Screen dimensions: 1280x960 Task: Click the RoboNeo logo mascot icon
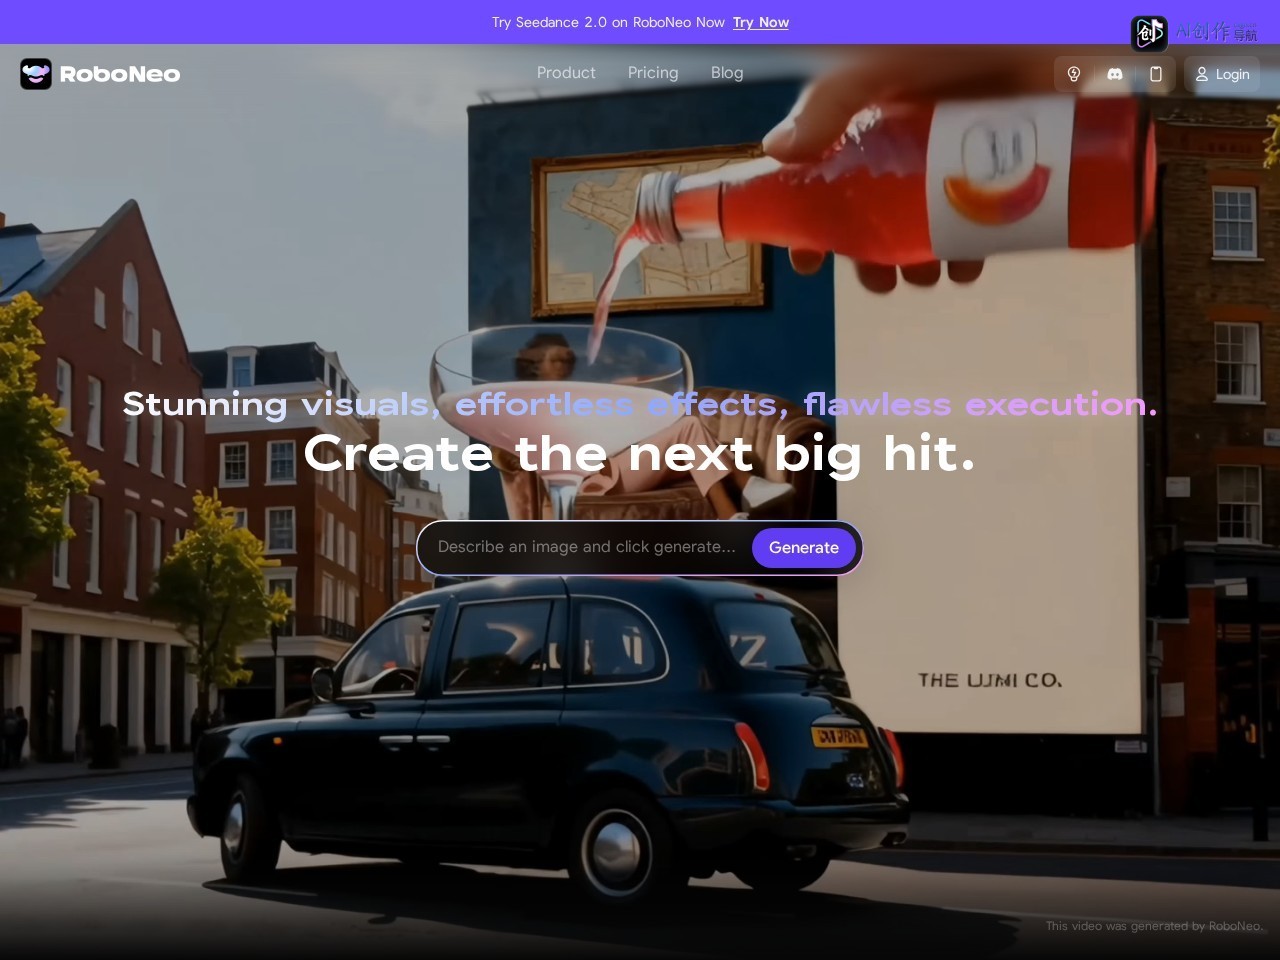pyautogui.click(x=36, y=74)
